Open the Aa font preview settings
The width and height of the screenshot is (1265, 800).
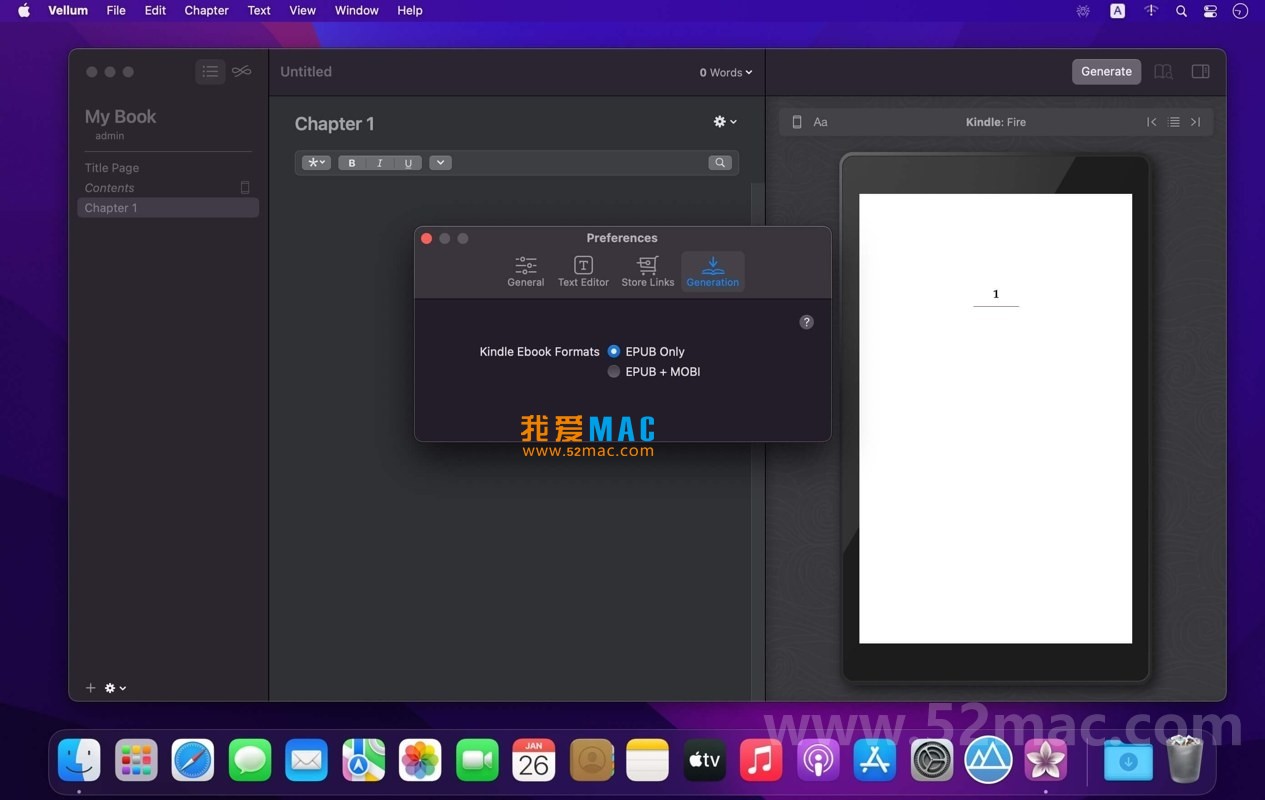pos(820,122)
